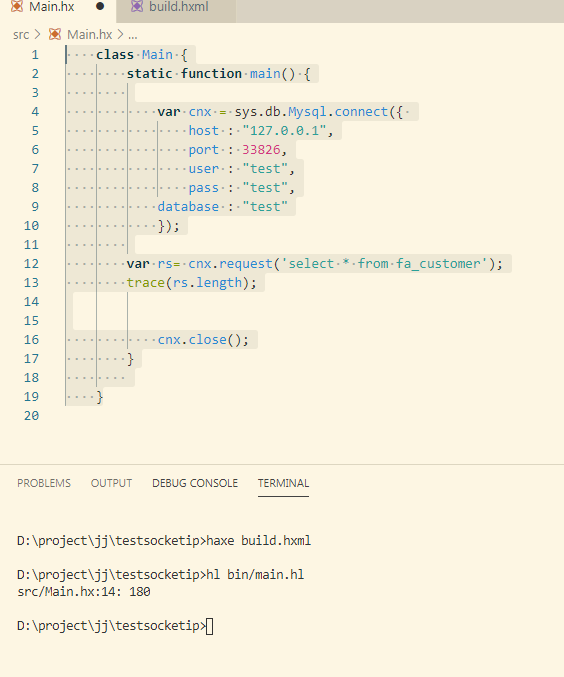
Task: Click the 'trace' call on line 13
Action: coord(146,283)
